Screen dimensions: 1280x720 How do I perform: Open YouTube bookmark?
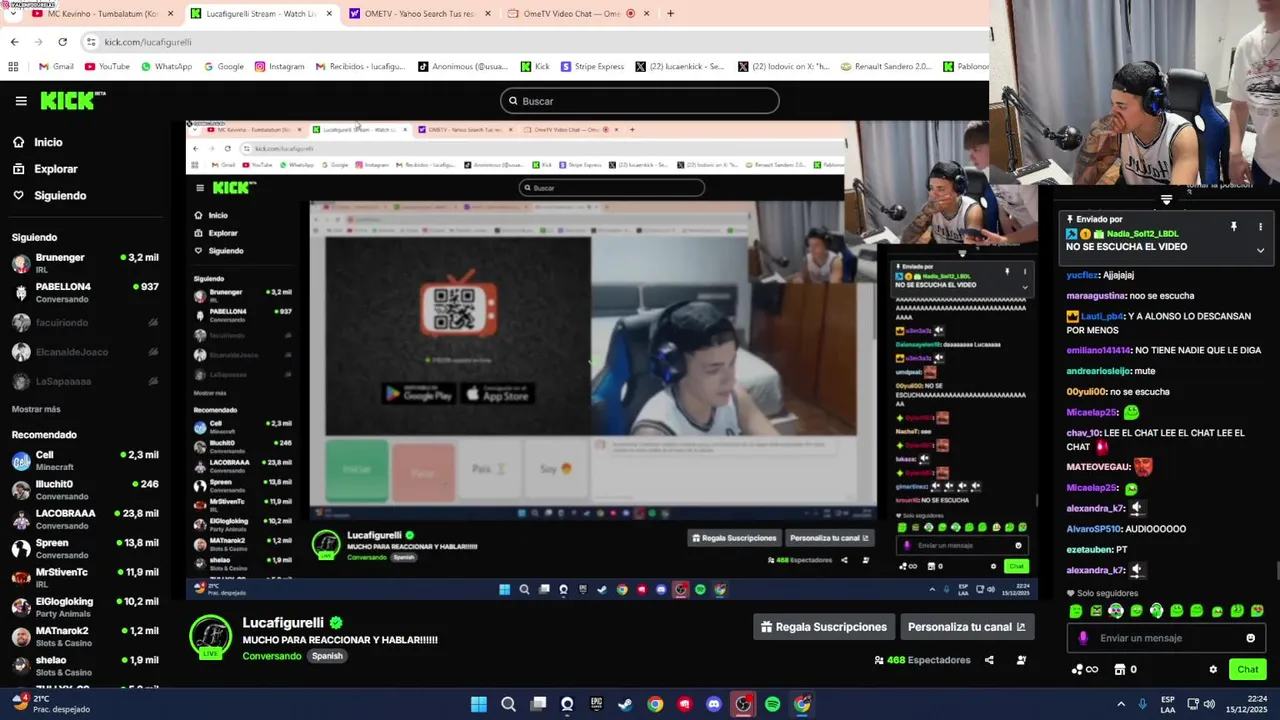[x=107, y=67]
